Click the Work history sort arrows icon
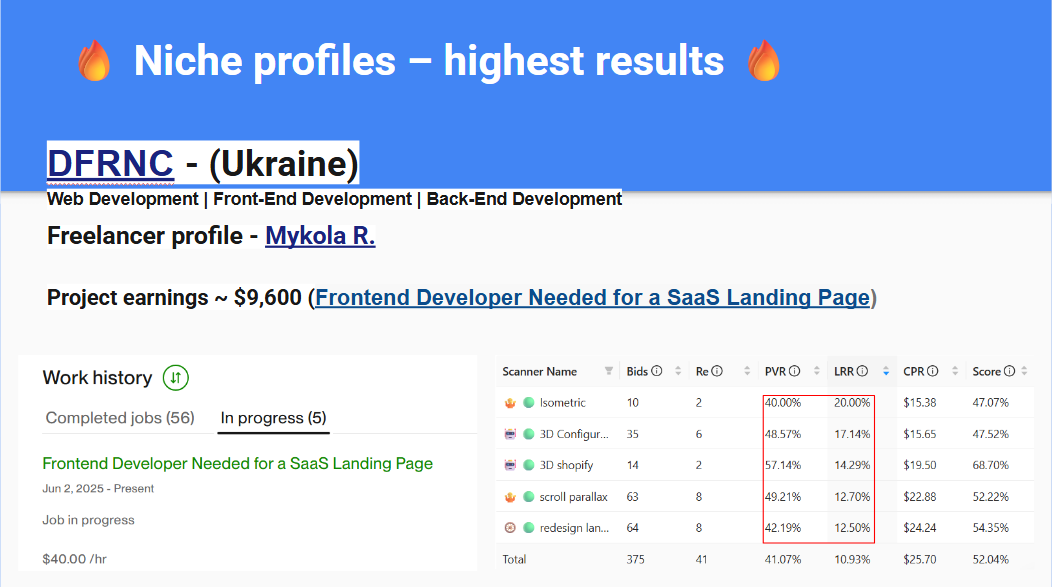The height and width of the screenshot is (587, 1052). click(x=176, y=378)
